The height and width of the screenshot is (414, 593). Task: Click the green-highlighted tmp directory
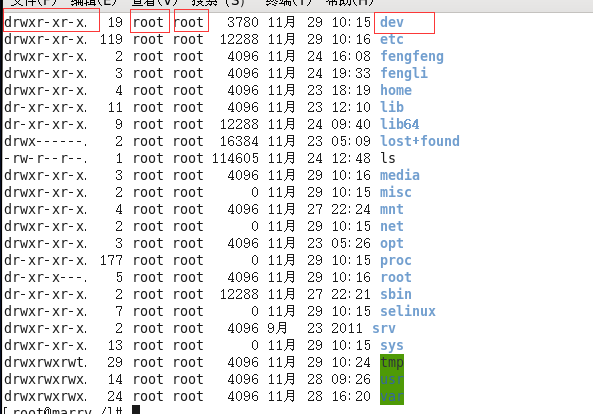[392, 363]
